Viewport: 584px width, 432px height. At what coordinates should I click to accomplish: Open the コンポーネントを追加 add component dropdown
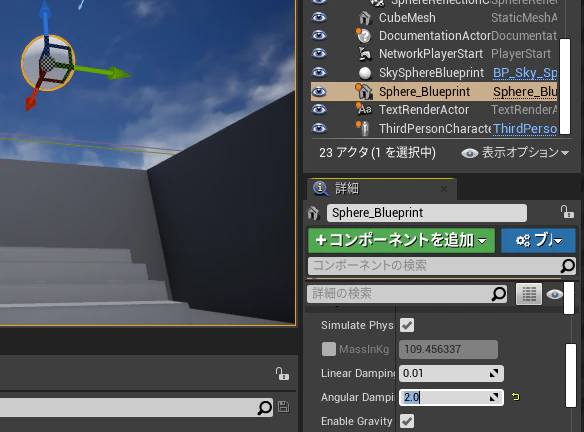[402, 241]
